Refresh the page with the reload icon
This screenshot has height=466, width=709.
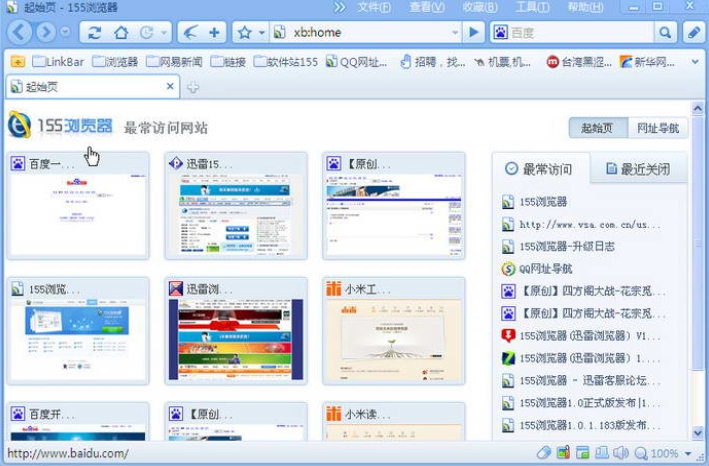95,33
